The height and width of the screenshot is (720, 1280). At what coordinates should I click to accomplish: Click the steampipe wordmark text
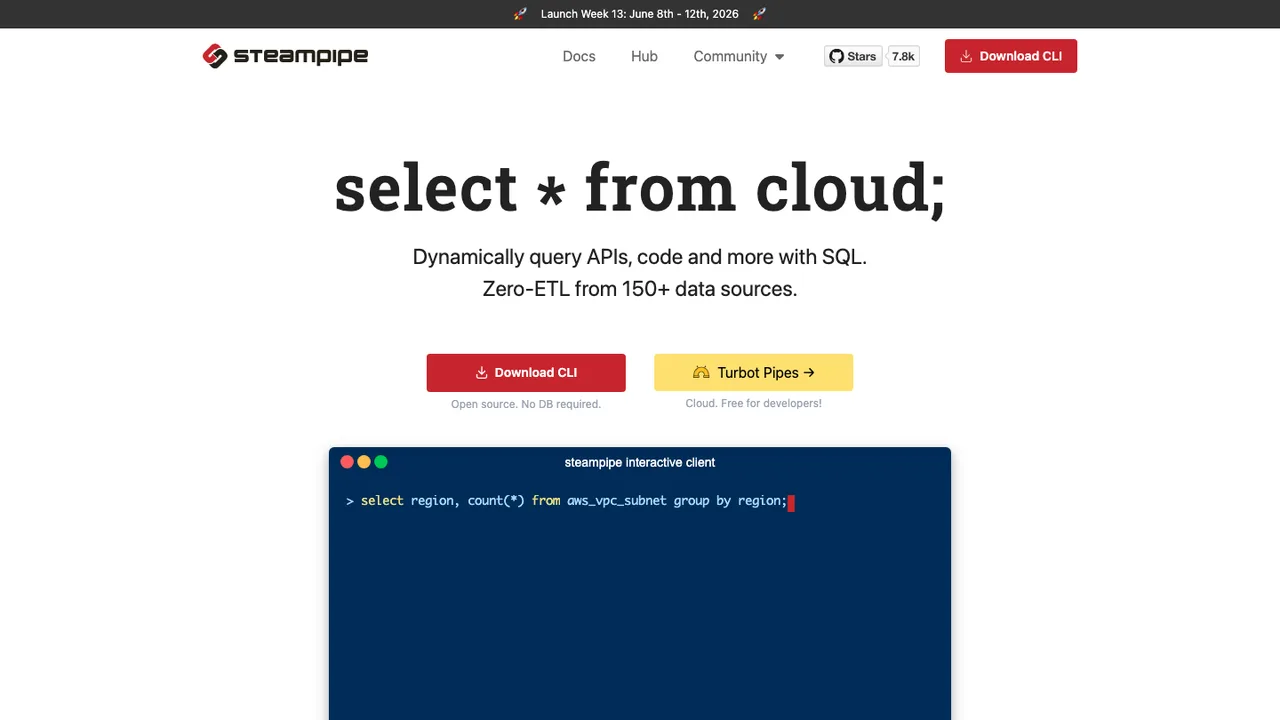pos(301,56)
